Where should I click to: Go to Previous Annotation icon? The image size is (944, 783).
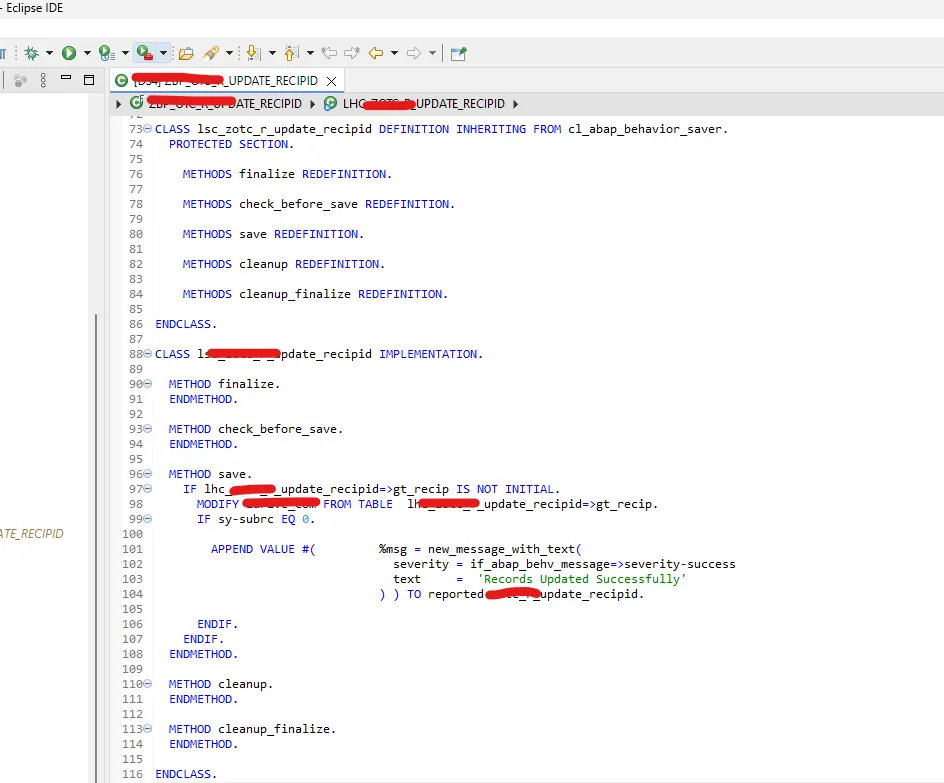coord(291,53)
